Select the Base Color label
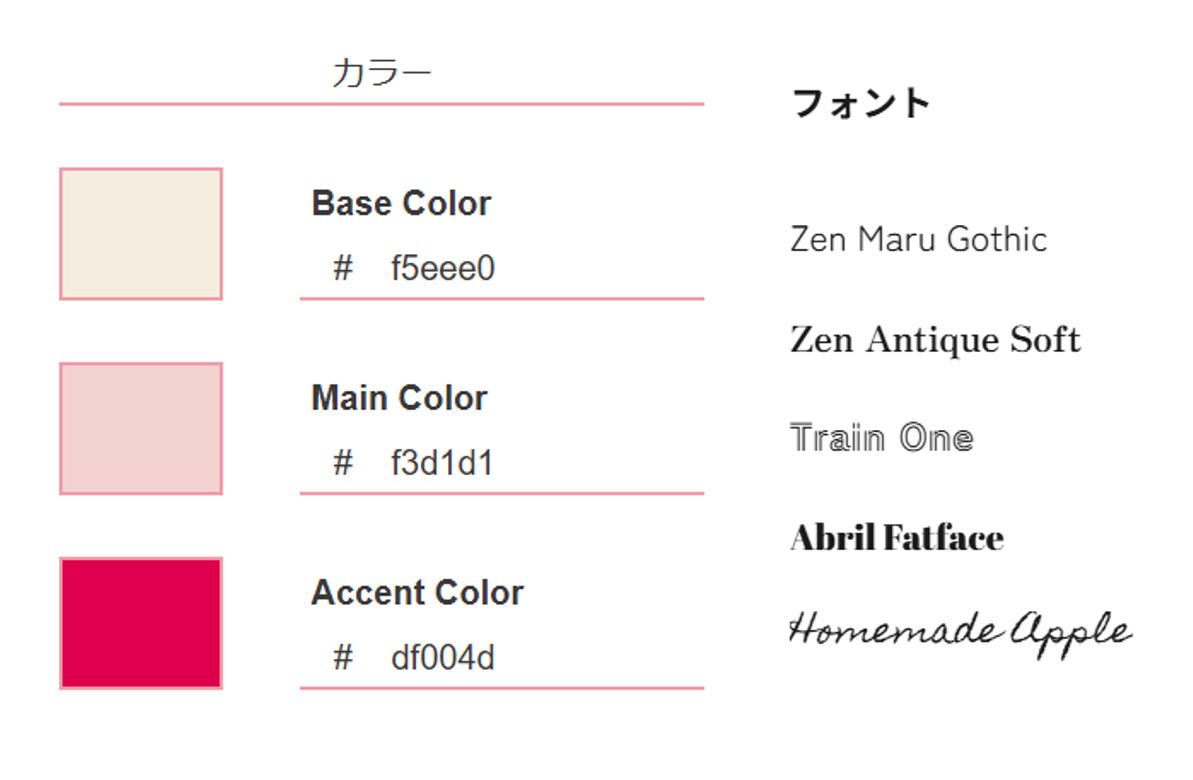1193x780 pixels. (401, 204)
